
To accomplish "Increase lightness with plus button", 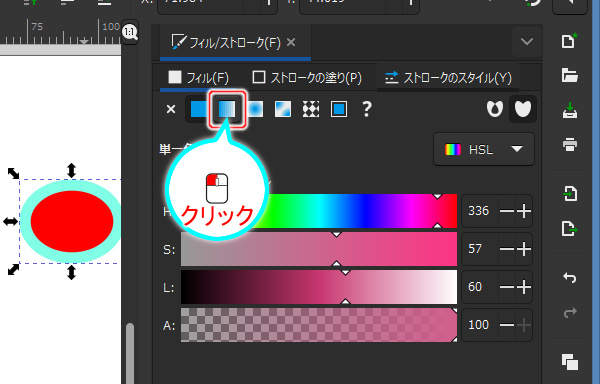I will click(523, 287).
